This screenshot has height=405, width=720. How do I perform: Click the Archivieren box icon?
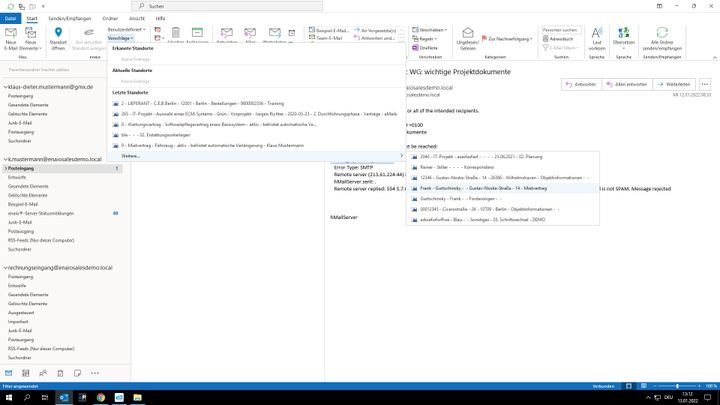pyautogui.click(x=197, y=33)
